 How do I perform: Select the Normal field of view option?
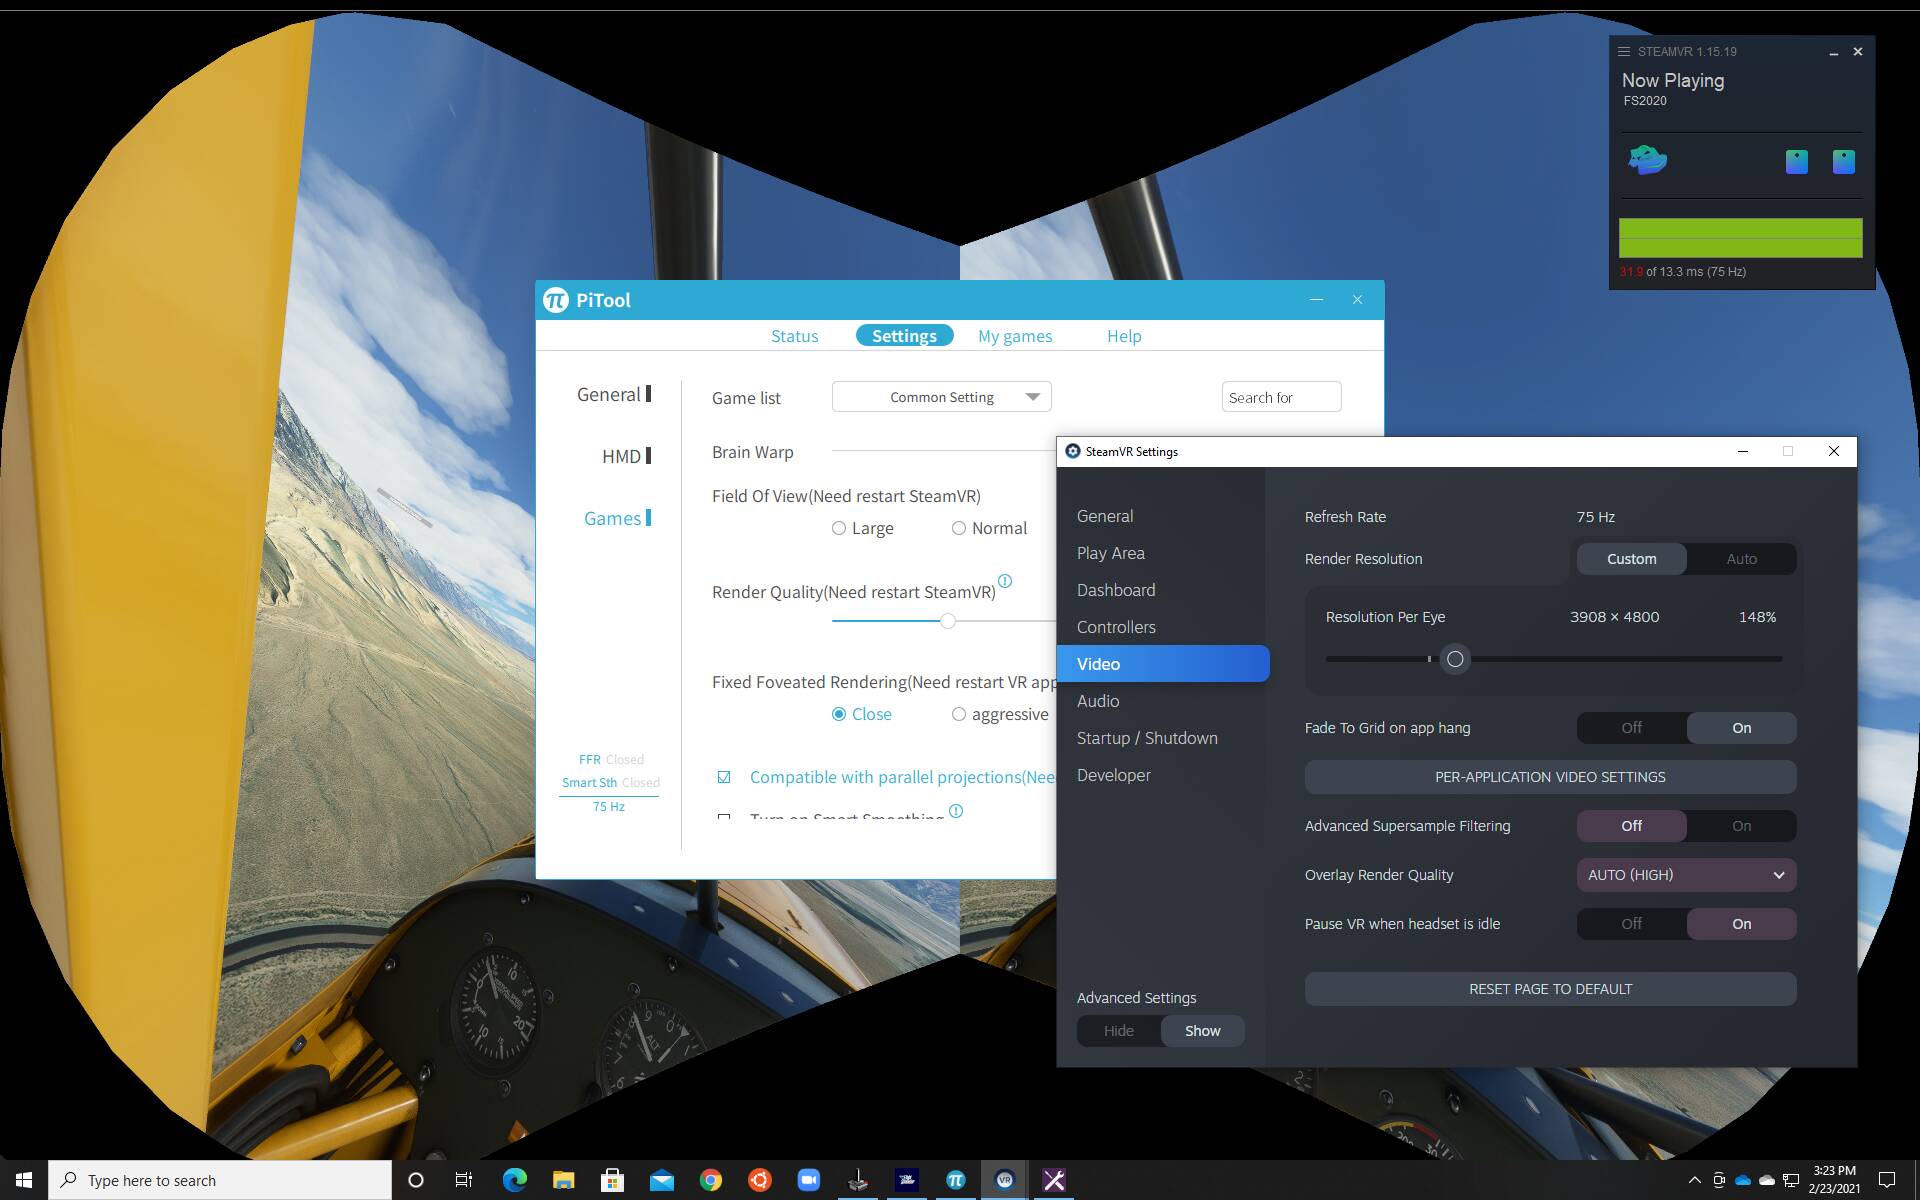[959, 528]
